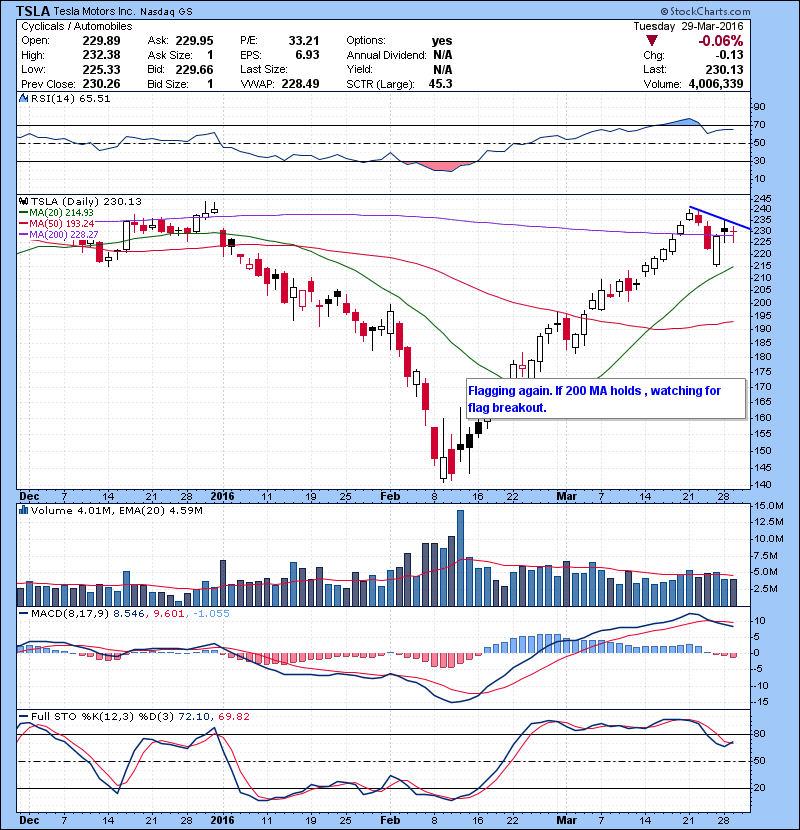Click the tallest volume bar in mid-February
This screenshot has height=830, width=800.
pyautogui.click(x=460, y=558)
